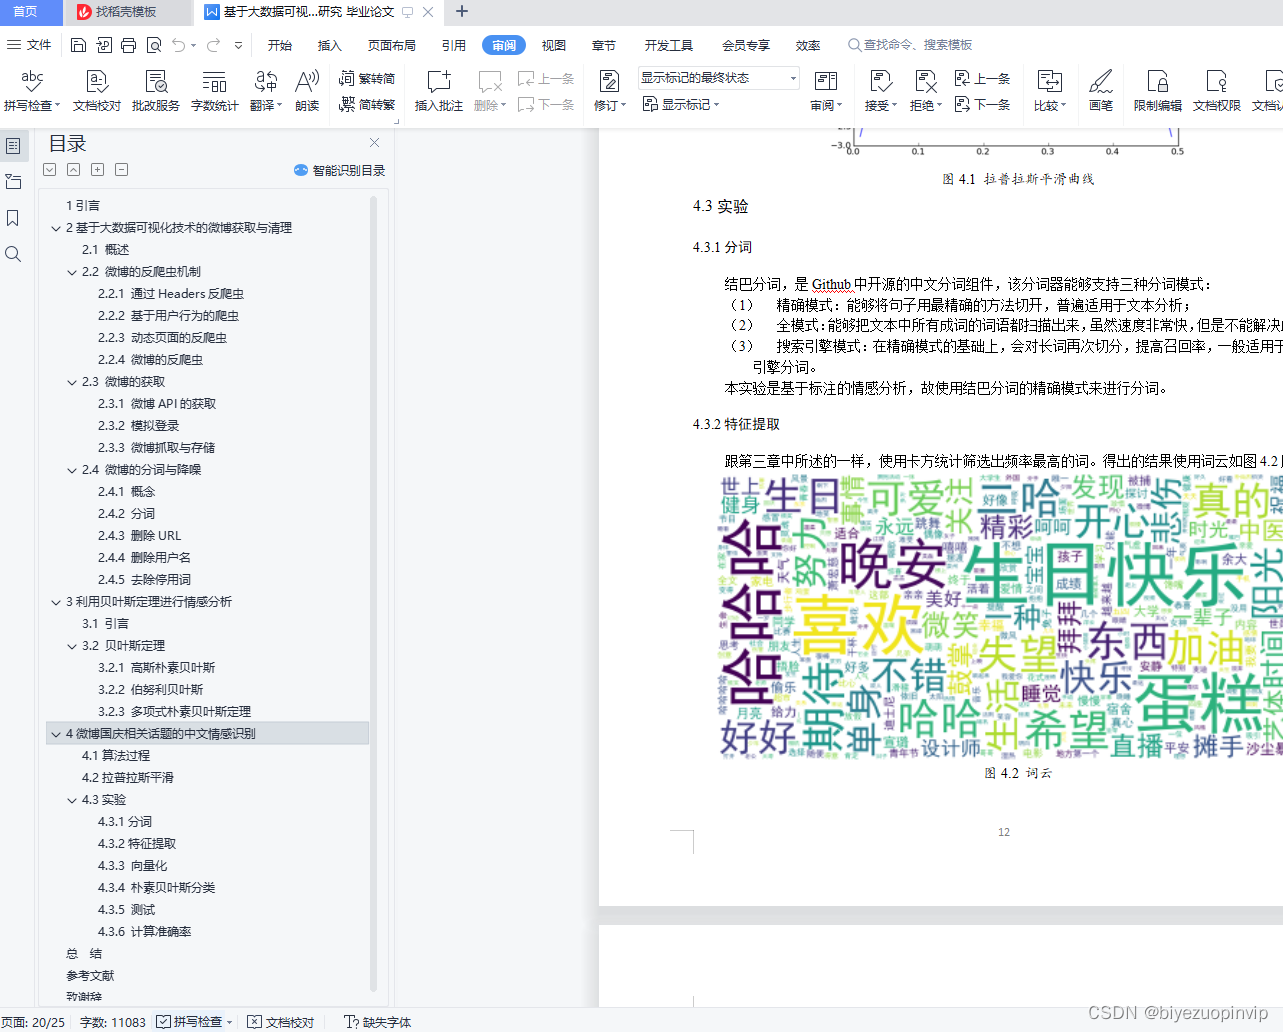Click the bookmark icon in left sidebar
This screenshot has height=1032, width=1283.
[13, 218]
